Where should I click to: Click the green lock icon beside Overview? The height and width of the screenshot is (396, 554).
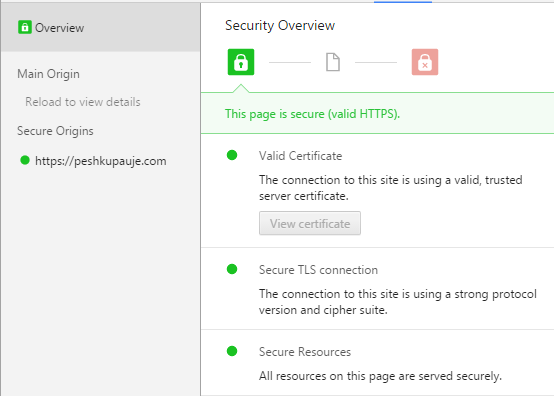pyautogui.click(x=25, y=27)
